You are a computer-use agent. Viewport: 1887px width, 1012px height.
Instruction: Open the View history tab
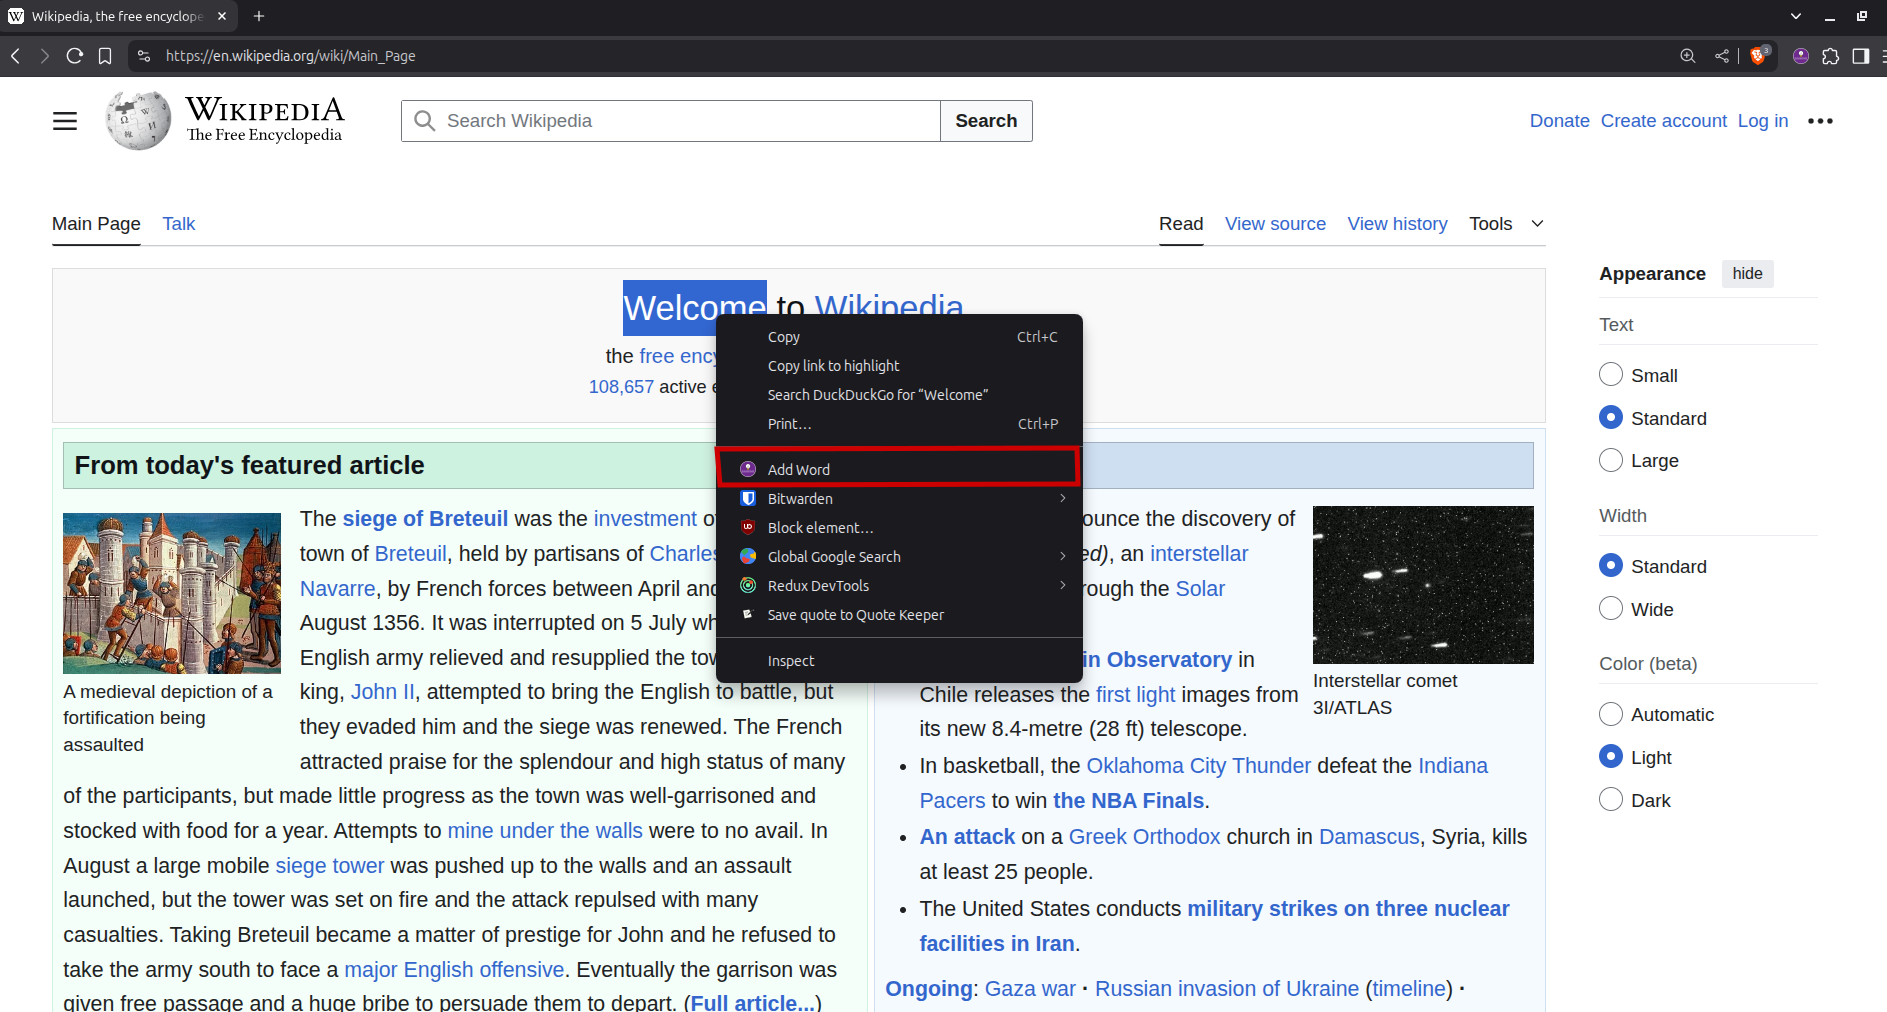coord(1397,224)
